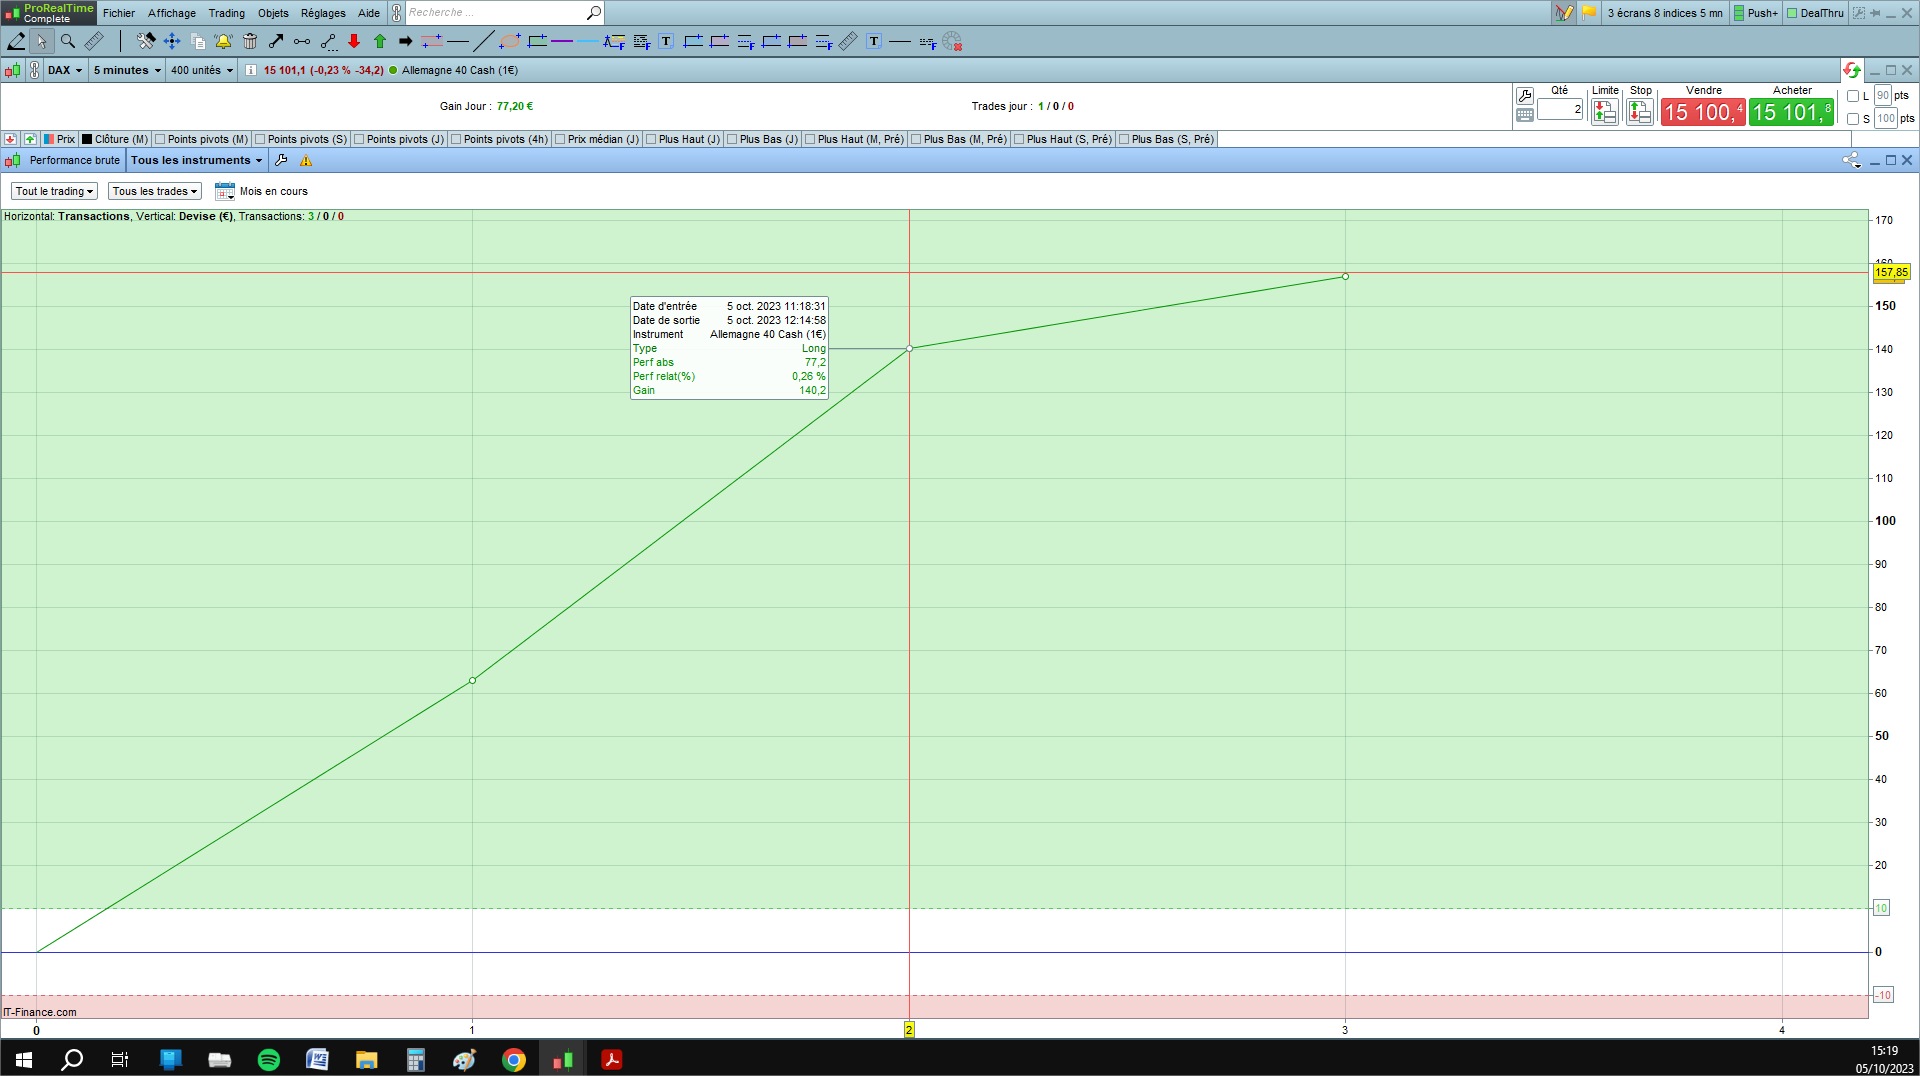Check the Plus Haut (J) box

coord(651,139)
